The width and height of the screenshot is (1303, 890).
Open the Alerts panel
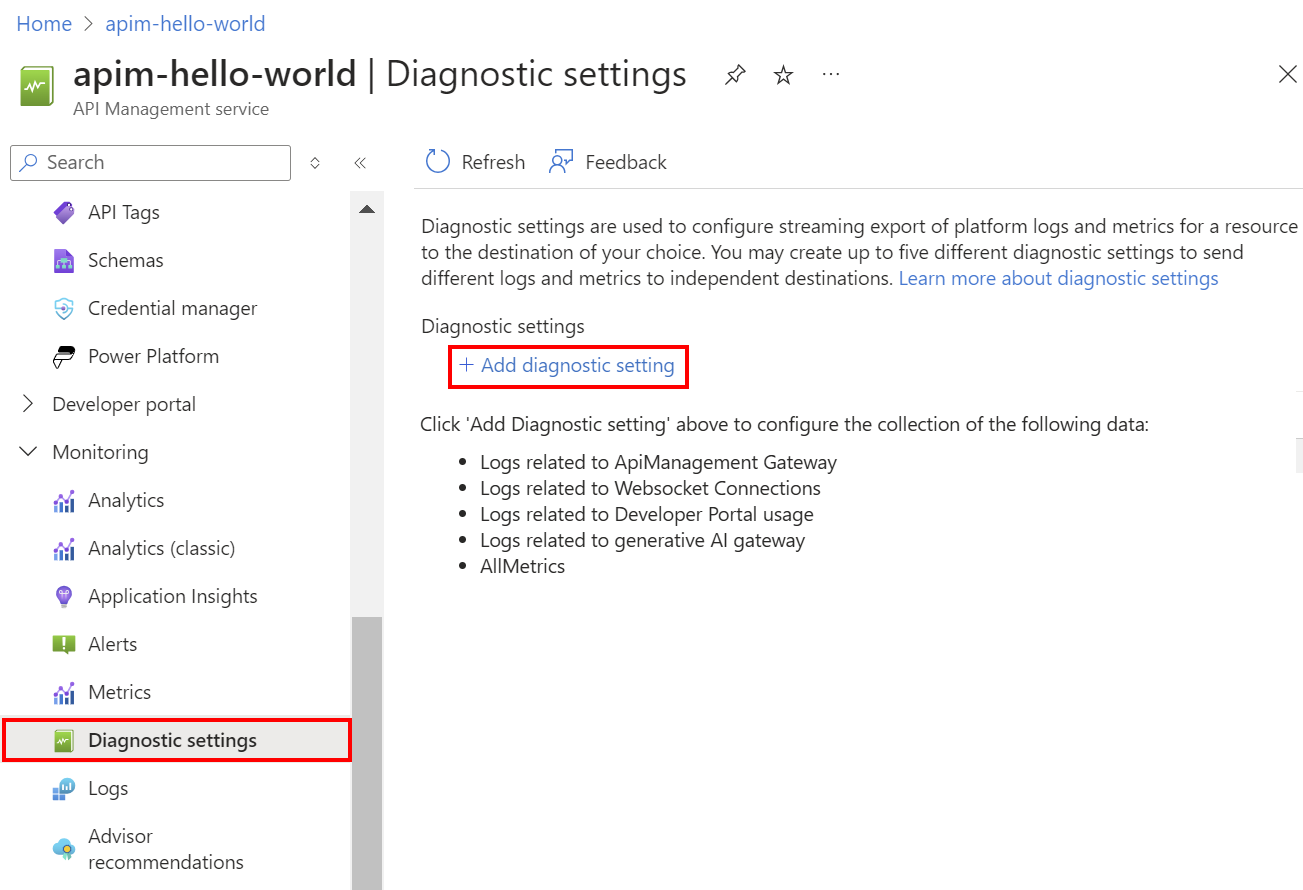(114, 644)
